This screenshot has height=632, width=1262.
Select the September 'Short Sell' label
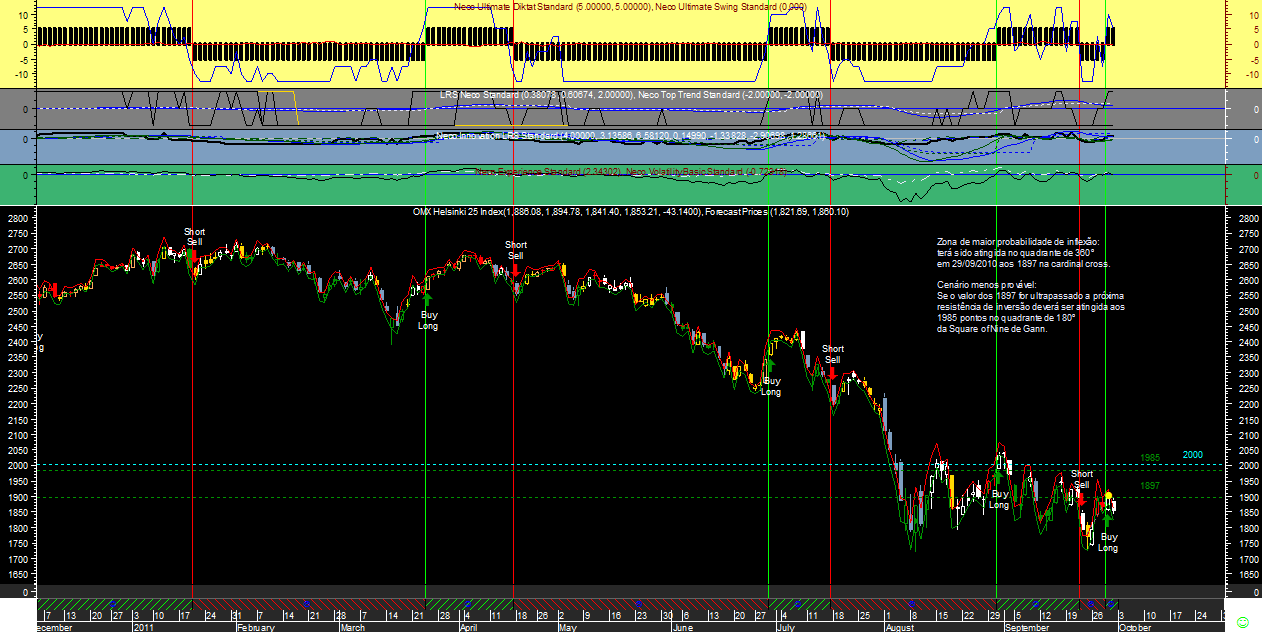[x=1081, y=479]
